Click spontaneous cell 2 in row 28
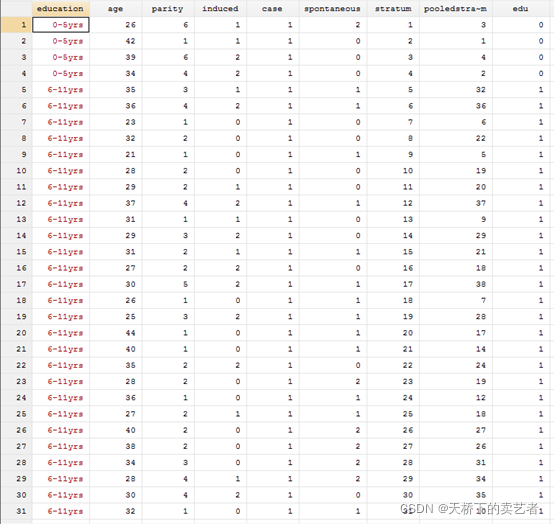Screen dimensions: 554x524 click(332, 462)
